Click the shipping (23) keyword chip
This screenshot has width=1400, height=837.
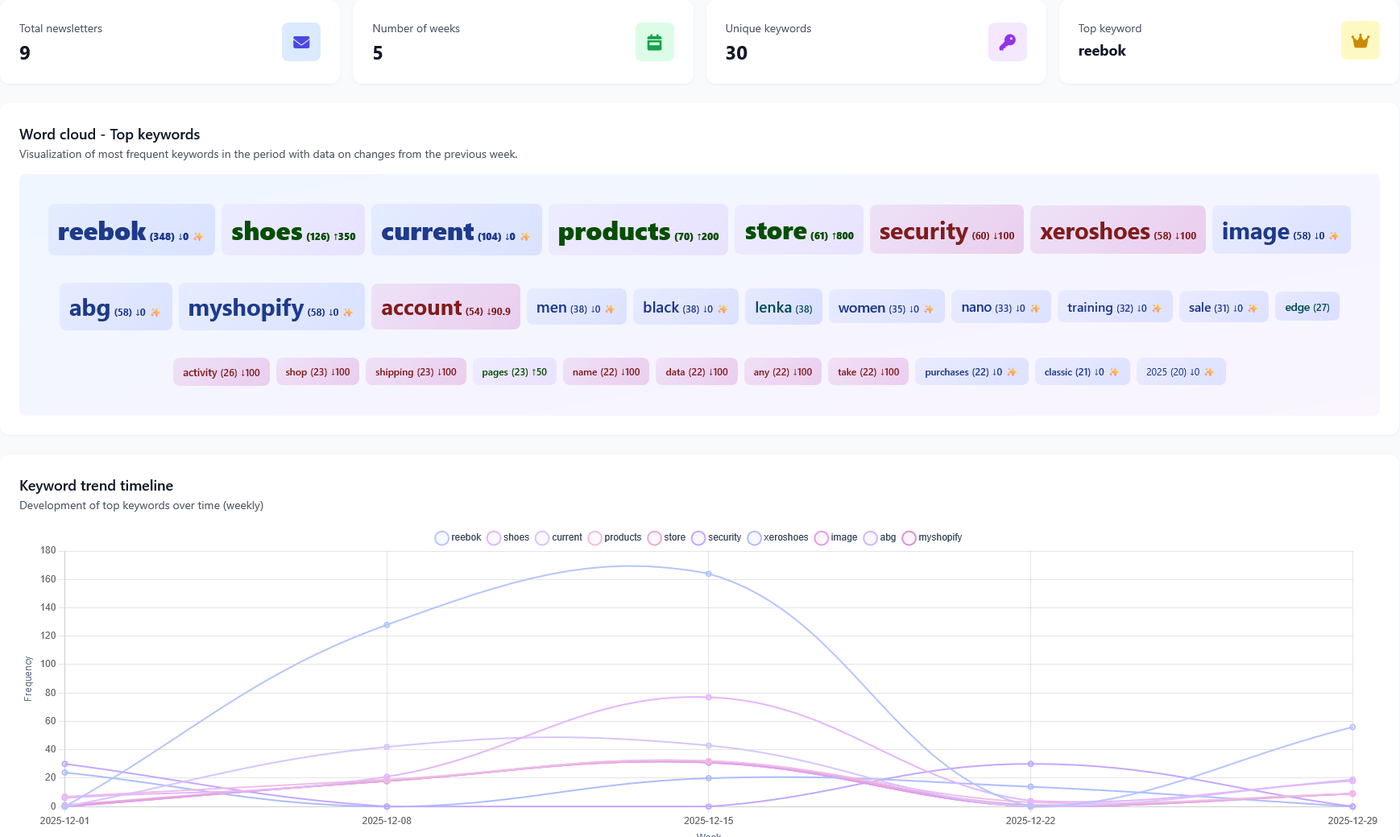coord(416,372)
